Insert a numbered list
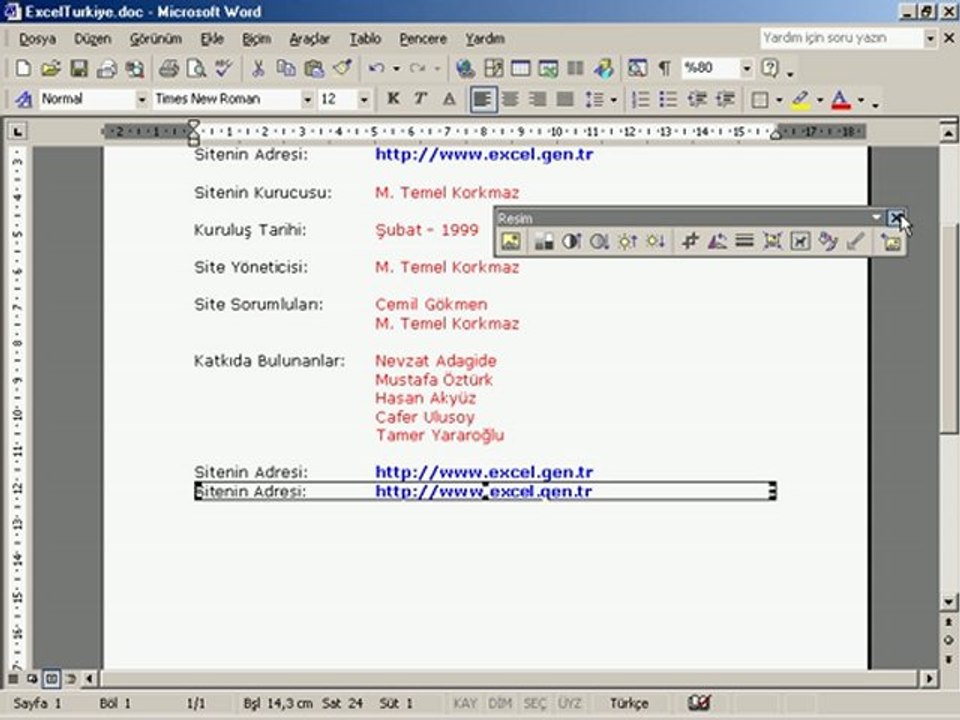This screenshot has width=960, height=720. 640,99
